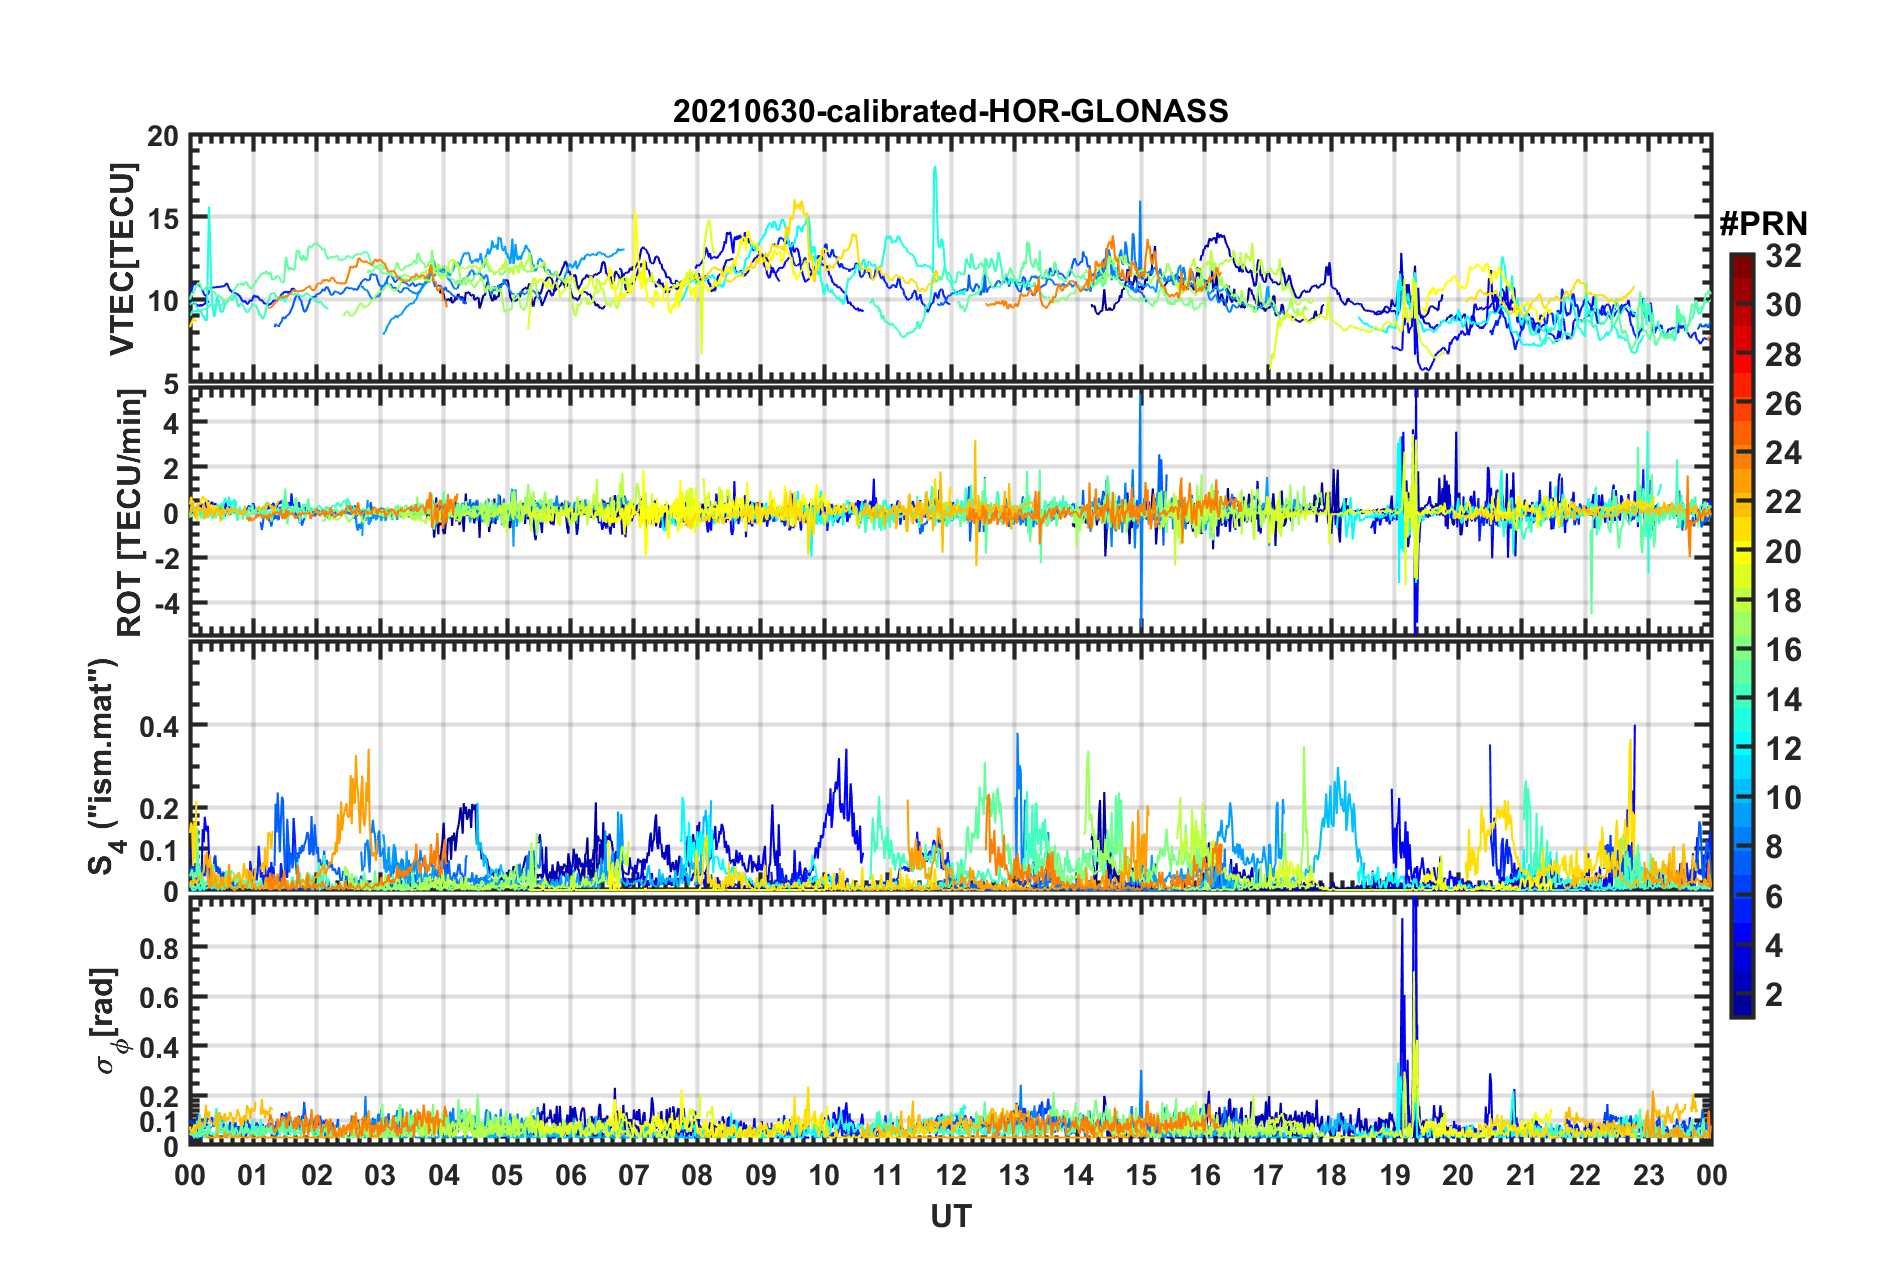Click the VTEC[TECU] y-axis label

coord(122,259)
